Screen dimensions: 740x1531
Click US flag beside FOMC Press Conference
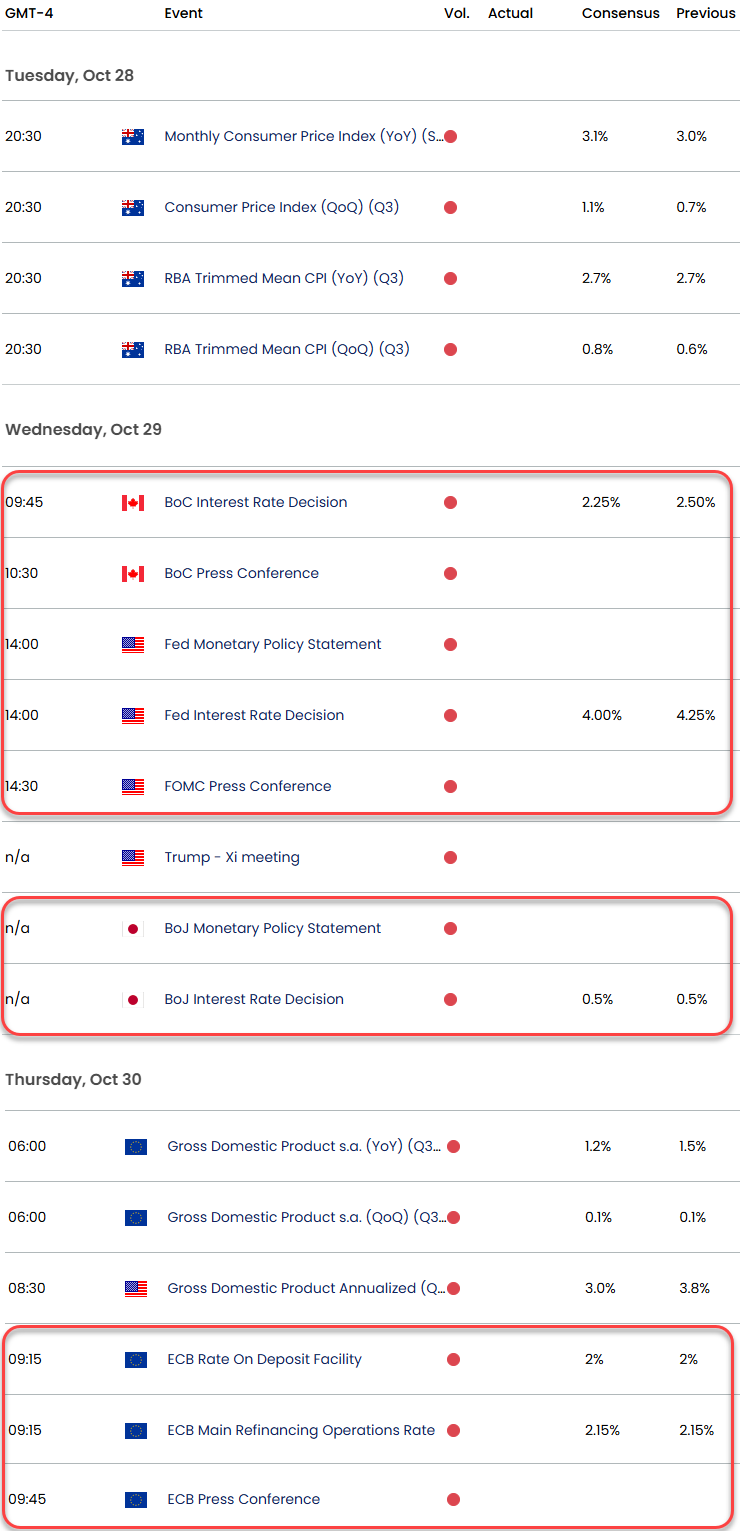(x=132, y=787)
